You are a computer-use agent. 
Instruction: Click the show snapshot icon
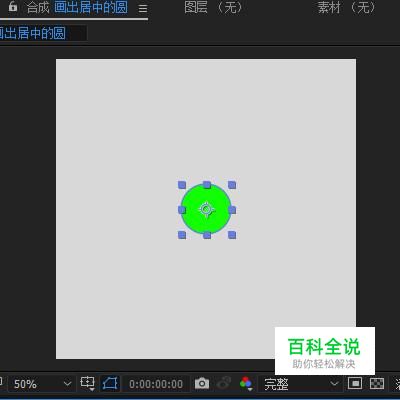click(224, 384)
